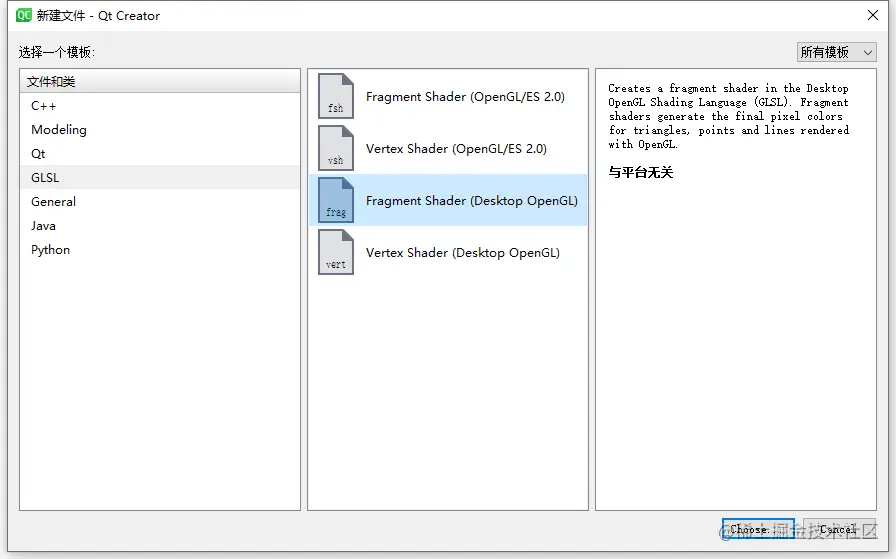The width and height of the screenshot is (896, 559).
Task: Choose Fragment Shader (OpenGL/ES 2.0) template
Action: point(448,96)
